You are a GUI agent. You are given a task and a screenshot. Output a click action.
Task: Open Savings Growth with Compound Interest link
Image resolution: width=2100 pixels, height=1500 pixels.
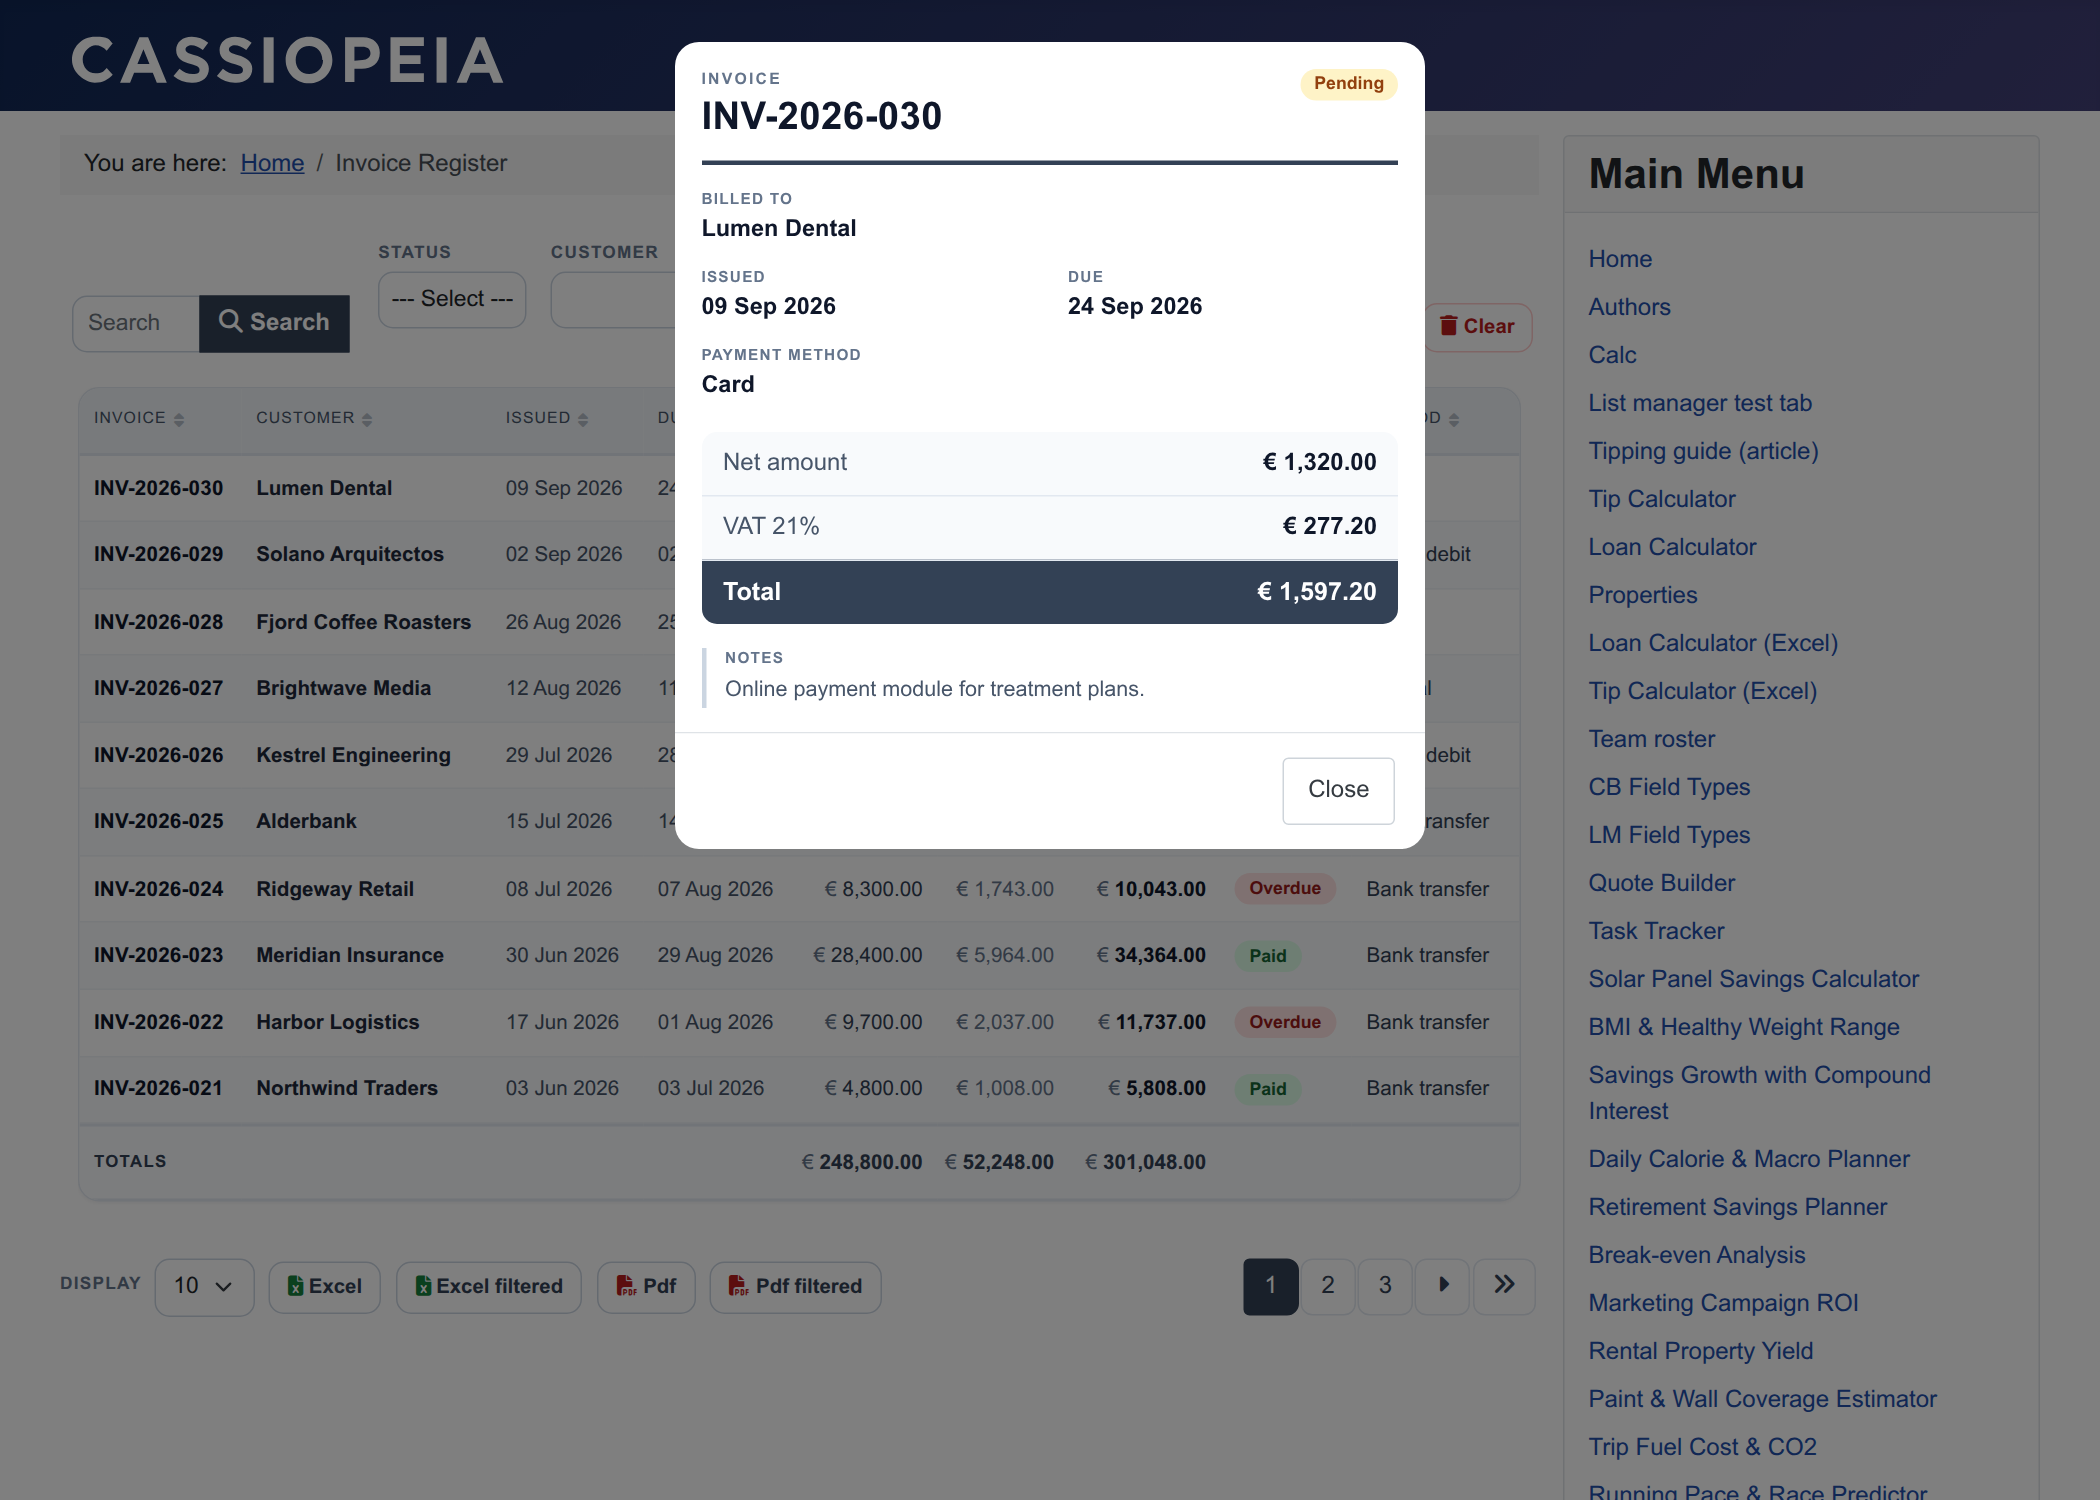[1759, 1093]
